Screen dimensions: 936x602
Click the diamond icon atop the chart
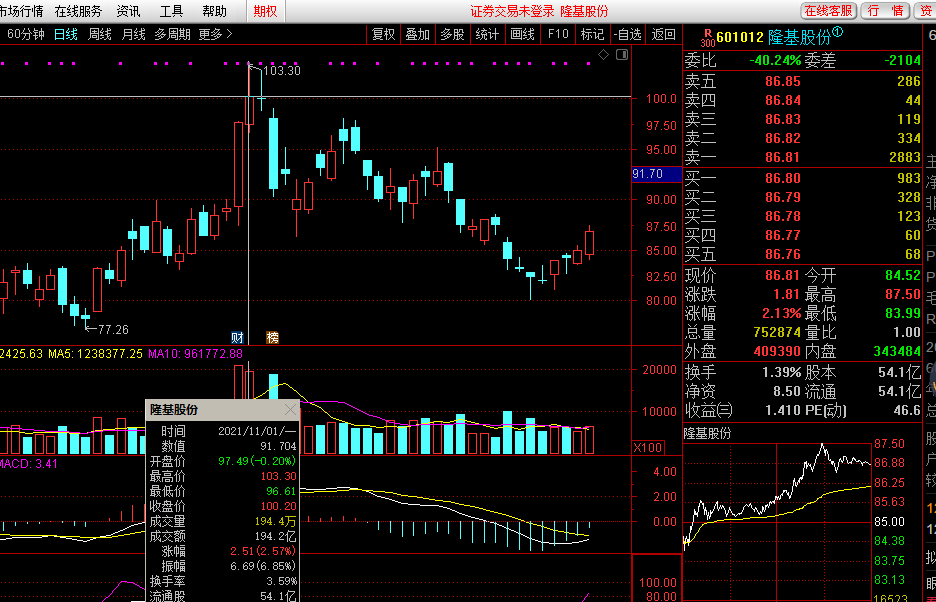[x=604, y=55]
